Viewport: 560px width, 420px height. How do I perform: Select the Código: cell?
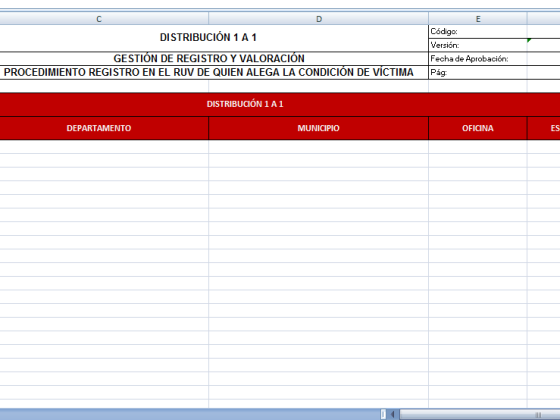pyautogui.click(x=478, y=31)
